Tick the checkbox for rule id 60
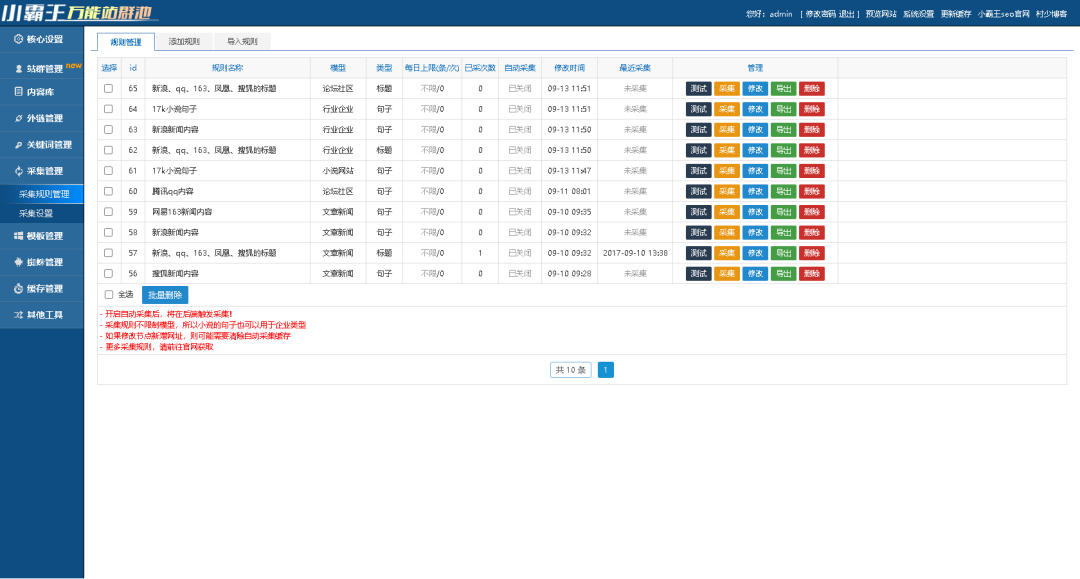This screenshot has height=579, width=1080. pos(108,191)
